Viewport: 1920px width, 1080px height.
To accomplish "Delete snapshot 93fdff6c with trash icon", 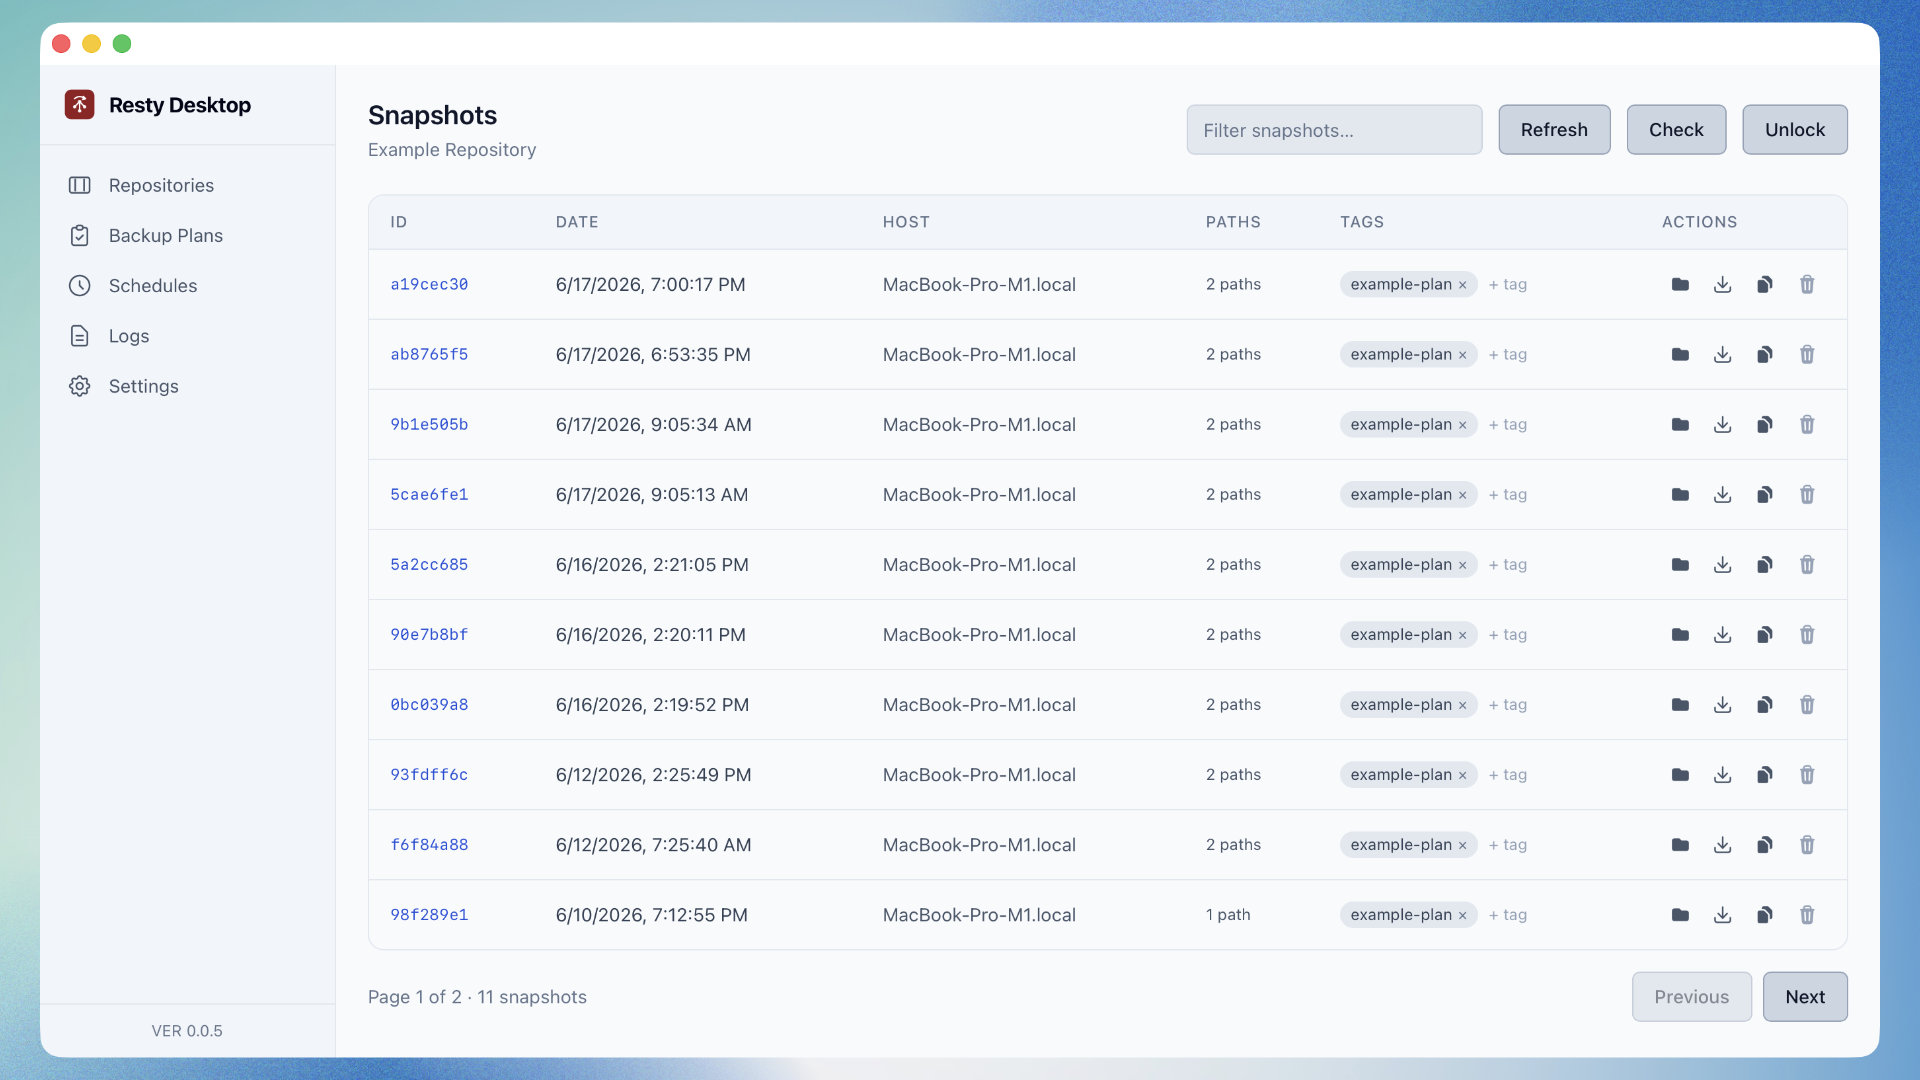I will pyautogui.click(x=1807, y=774).
